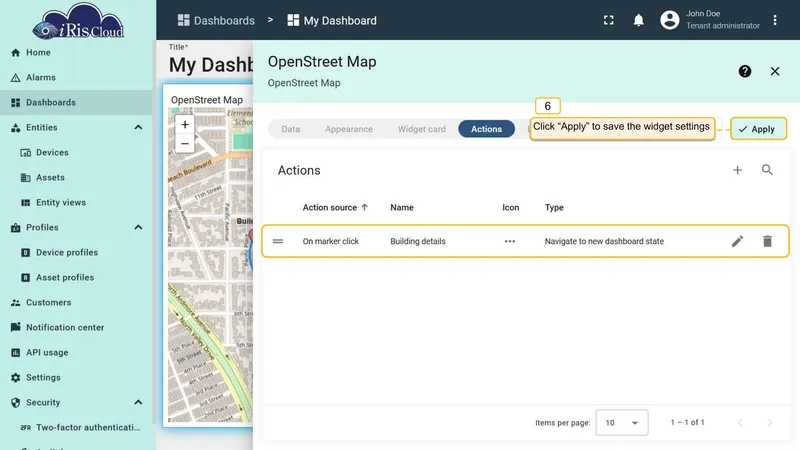Click the Type column header

[x=554, y=208]
